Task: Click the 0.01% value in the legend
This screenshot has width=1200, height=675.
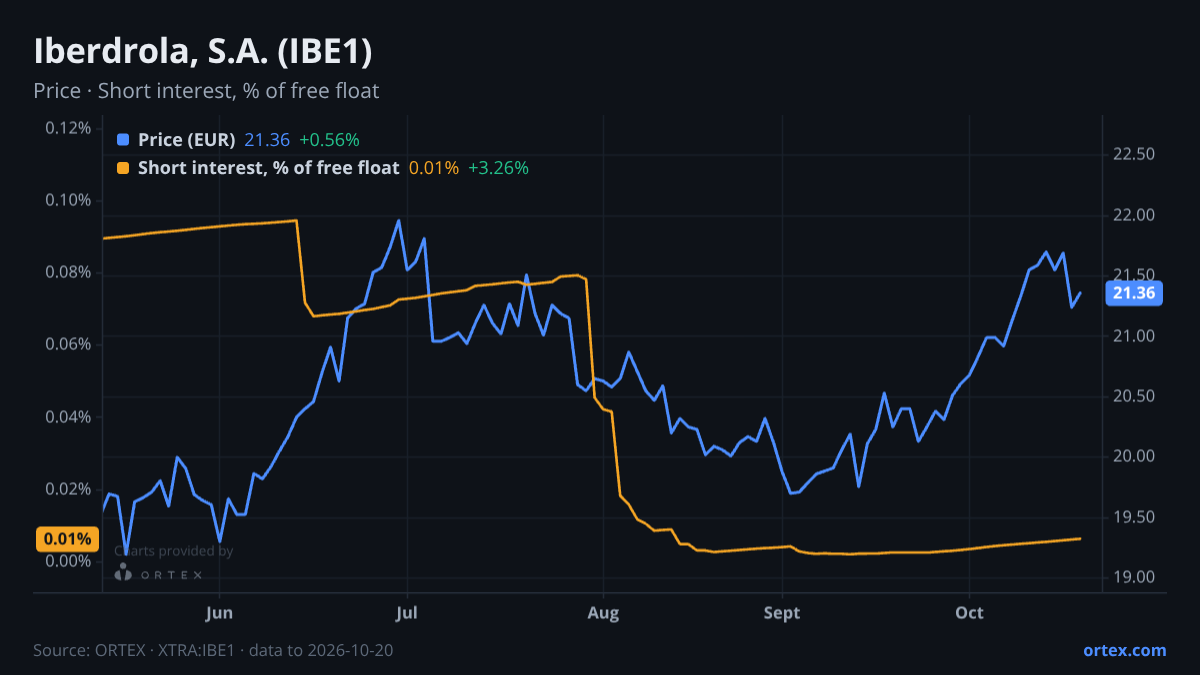Action: 434,168
